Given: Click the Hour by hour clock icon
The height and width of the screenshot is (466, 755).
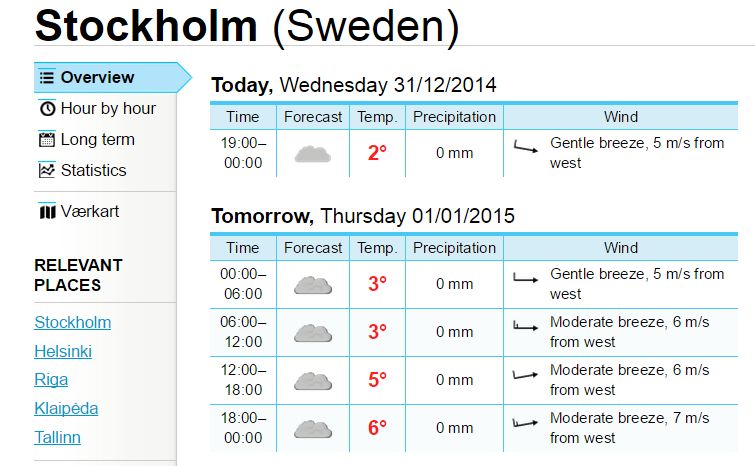Looking at the screenshot, I should pyautogui.click(x=47, y=108).
